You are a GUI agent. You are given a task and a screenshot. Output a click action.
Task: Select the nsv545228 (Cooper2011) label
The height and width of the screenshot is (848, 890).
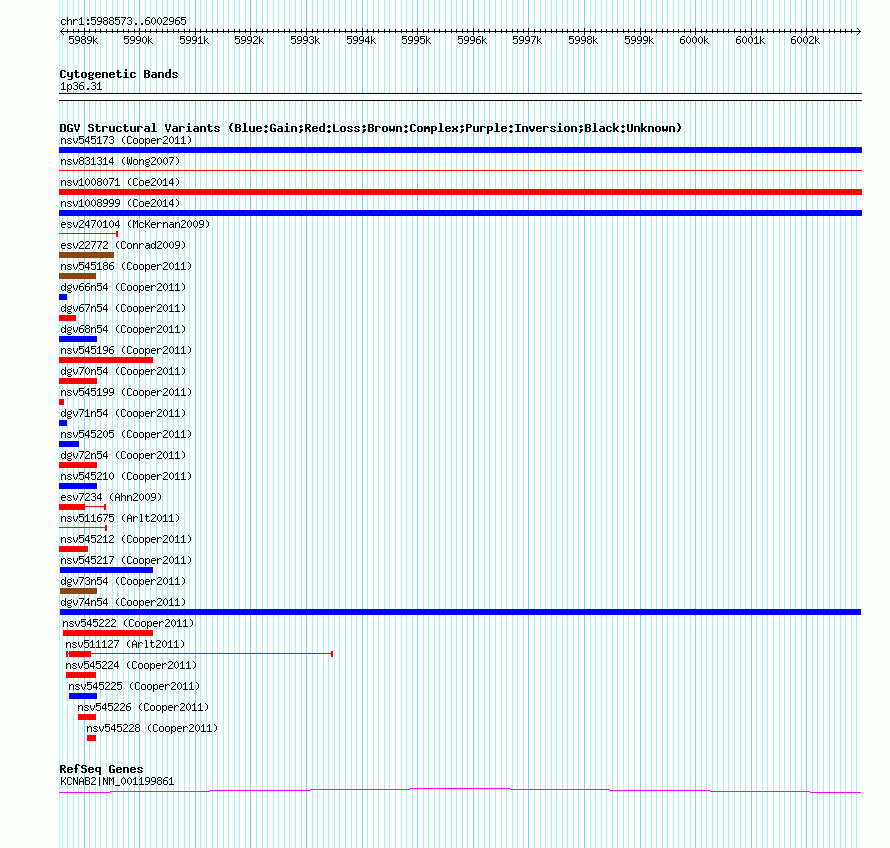[152, 728]
